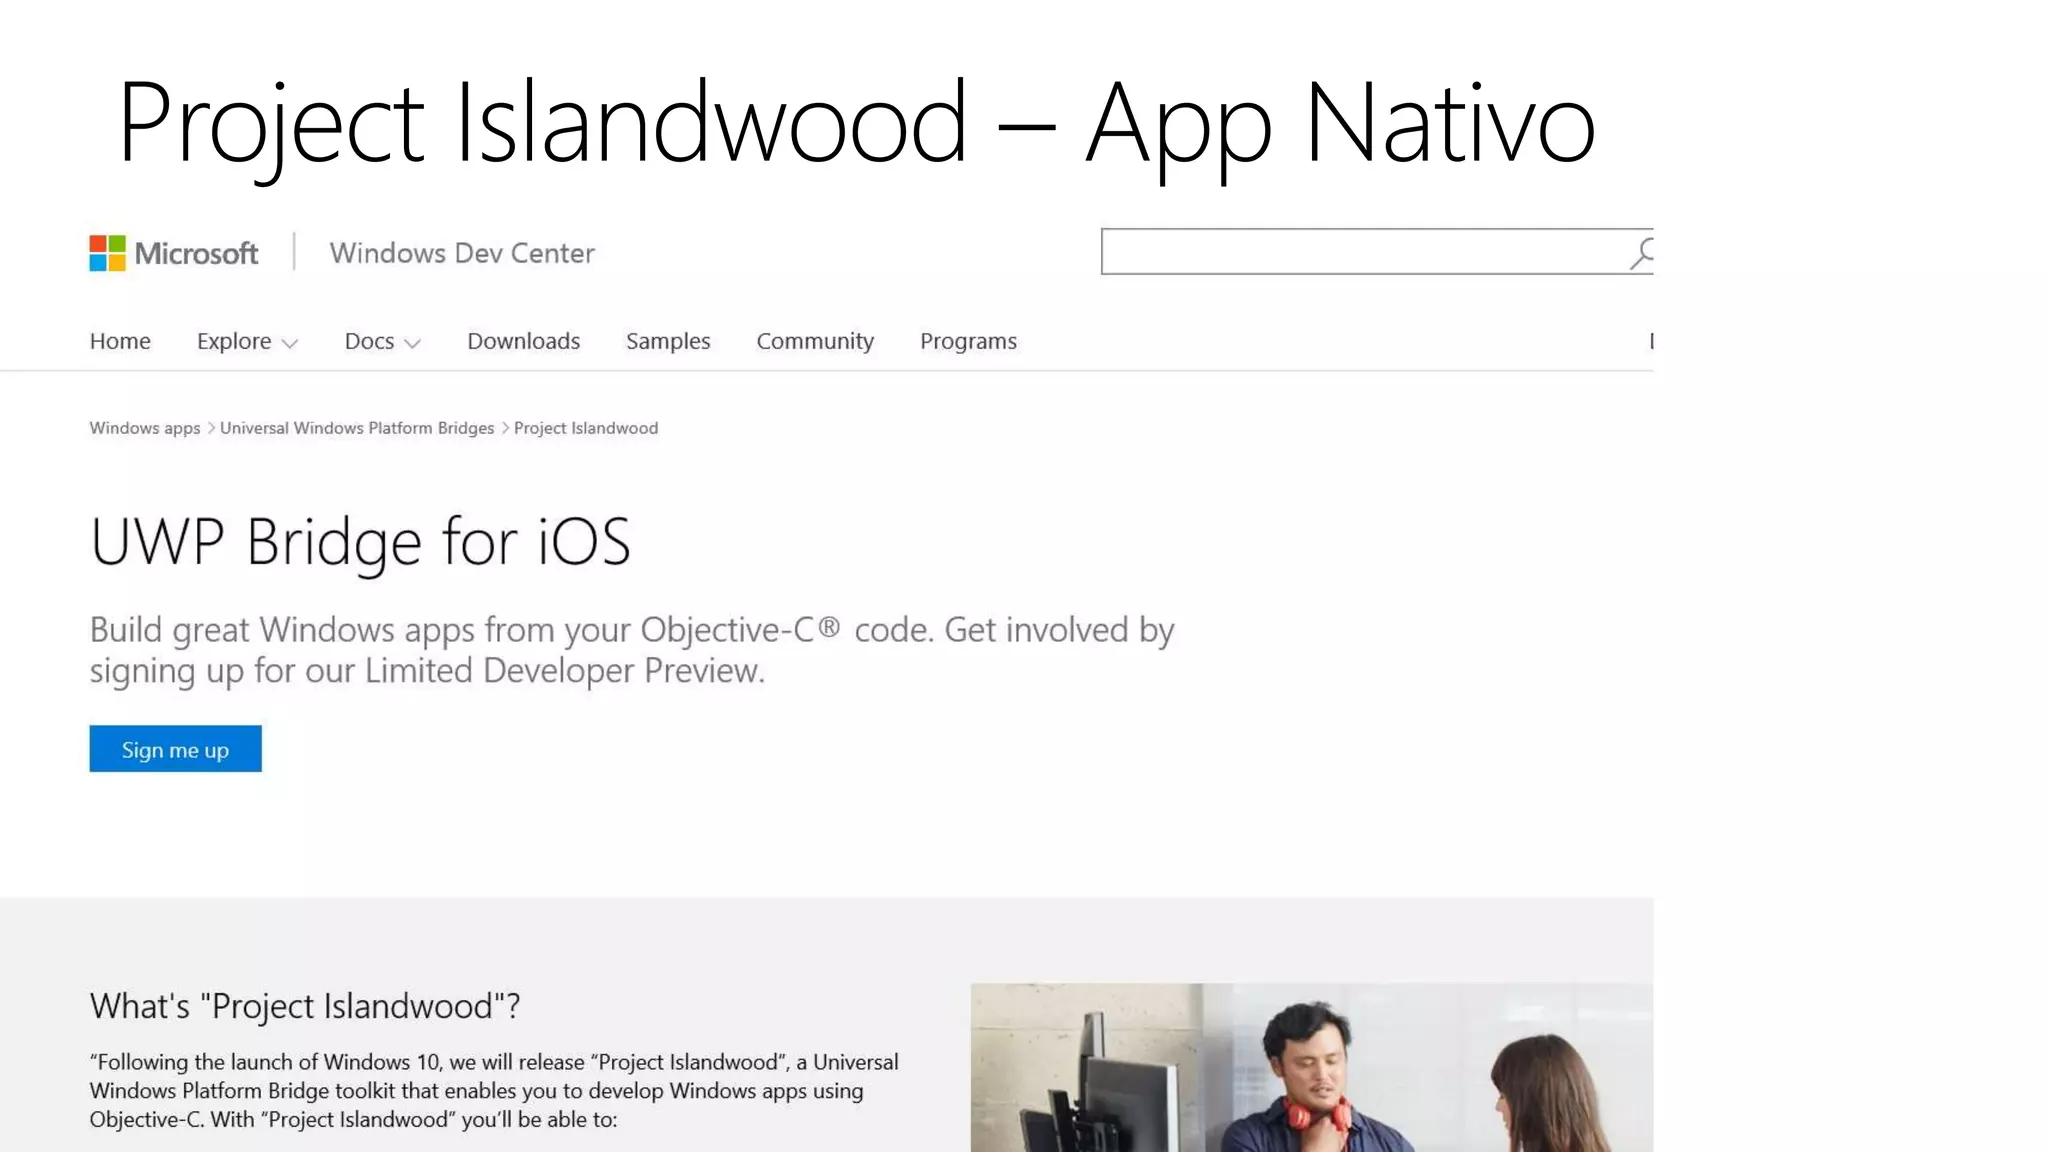Viewport: 2048px width, 1152px height.
Task: Click the UWP Bridge for iOS heading
Action: click(360, 542)
